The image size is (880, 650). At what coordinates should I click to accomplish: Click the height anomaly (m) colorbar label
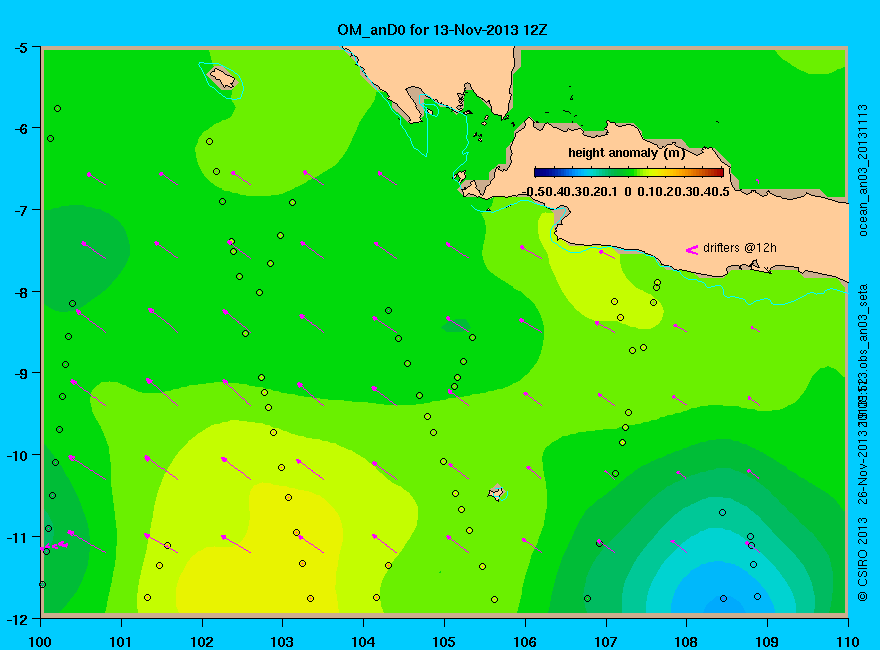tap(626, 153)
